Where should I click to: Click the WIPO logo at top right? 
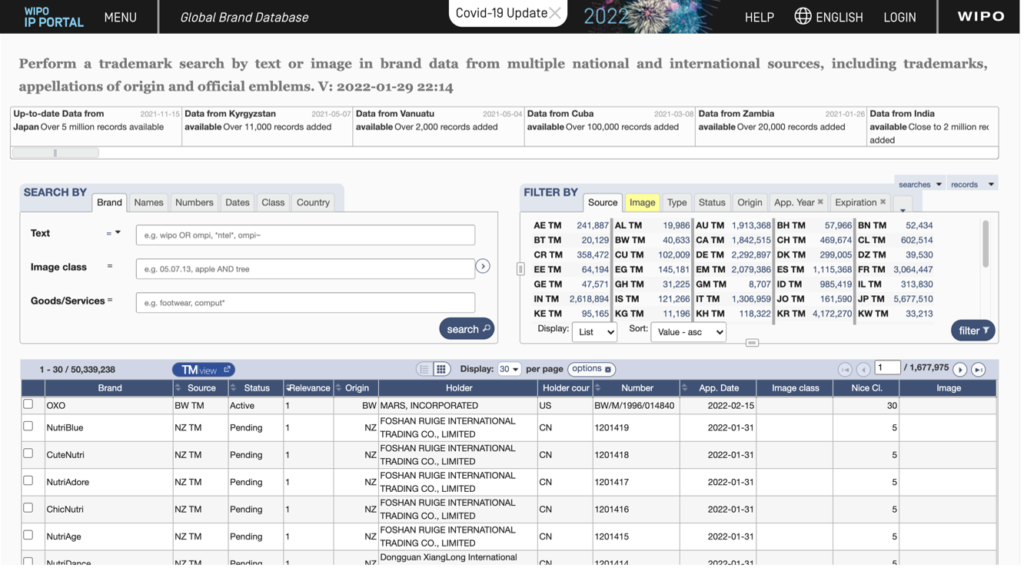point(980,16)
